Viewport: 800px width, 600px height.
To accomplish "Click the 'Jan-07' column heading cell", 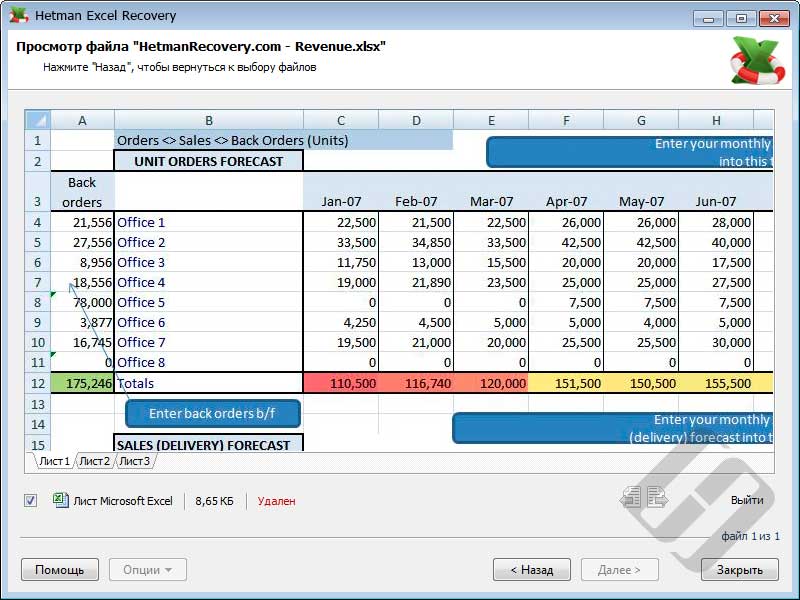I will pyautogui.click(x=341, y=192).
